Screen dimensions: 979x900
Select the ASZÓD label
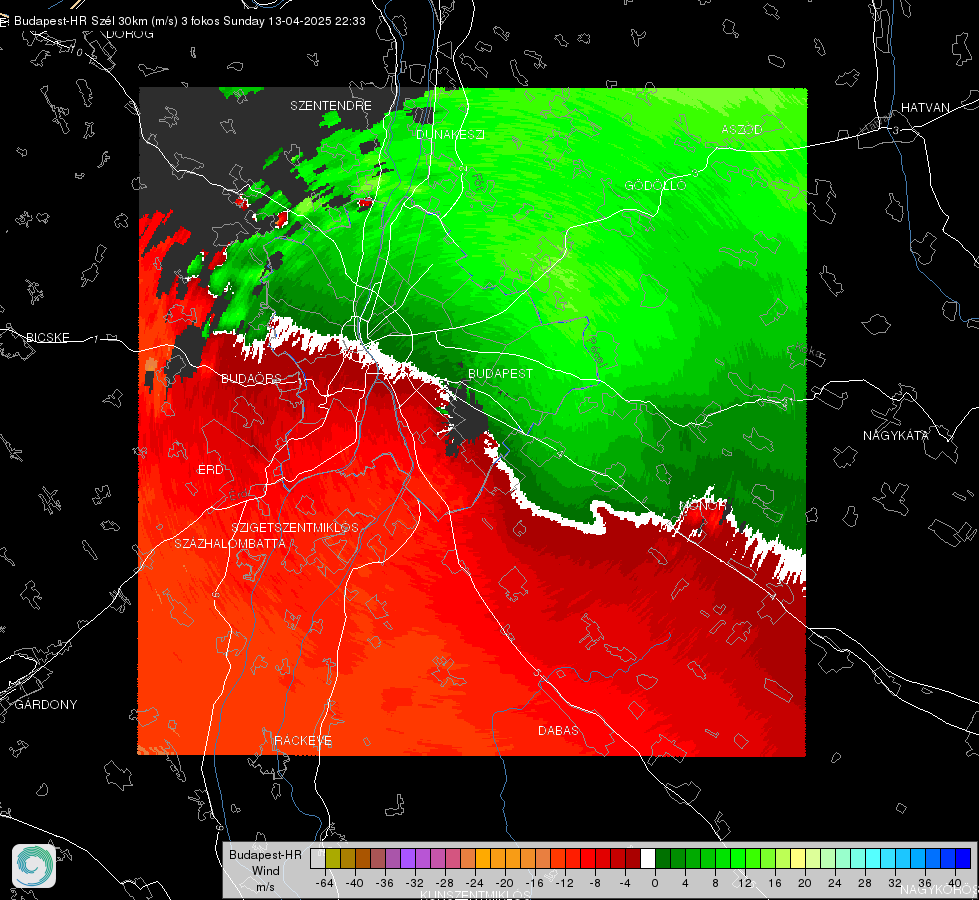coord(742,129)
